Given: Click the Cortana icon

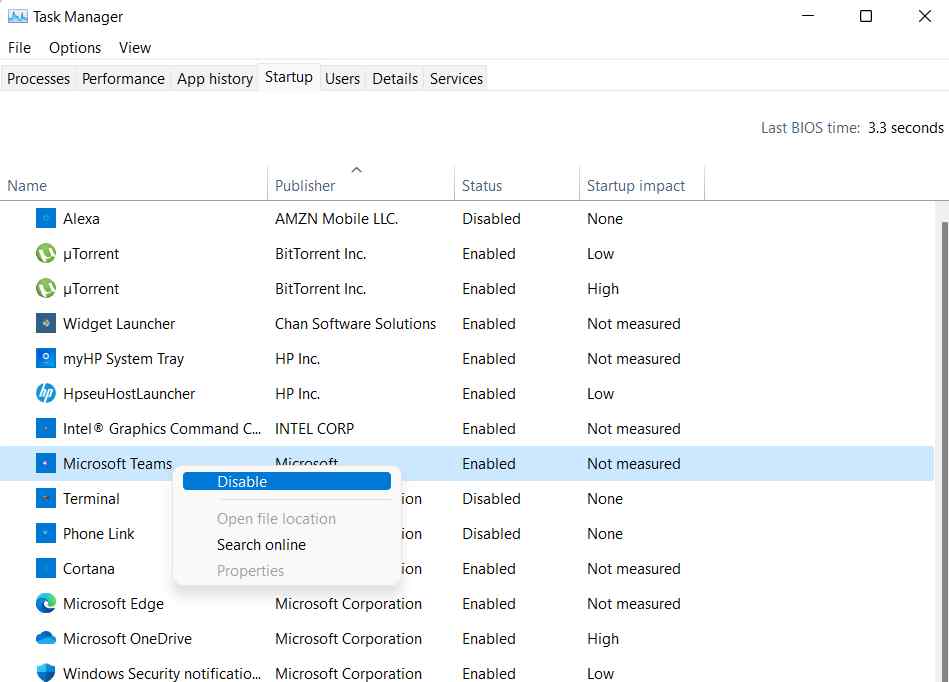Looking at the screenshot, I should coord(45,569).
